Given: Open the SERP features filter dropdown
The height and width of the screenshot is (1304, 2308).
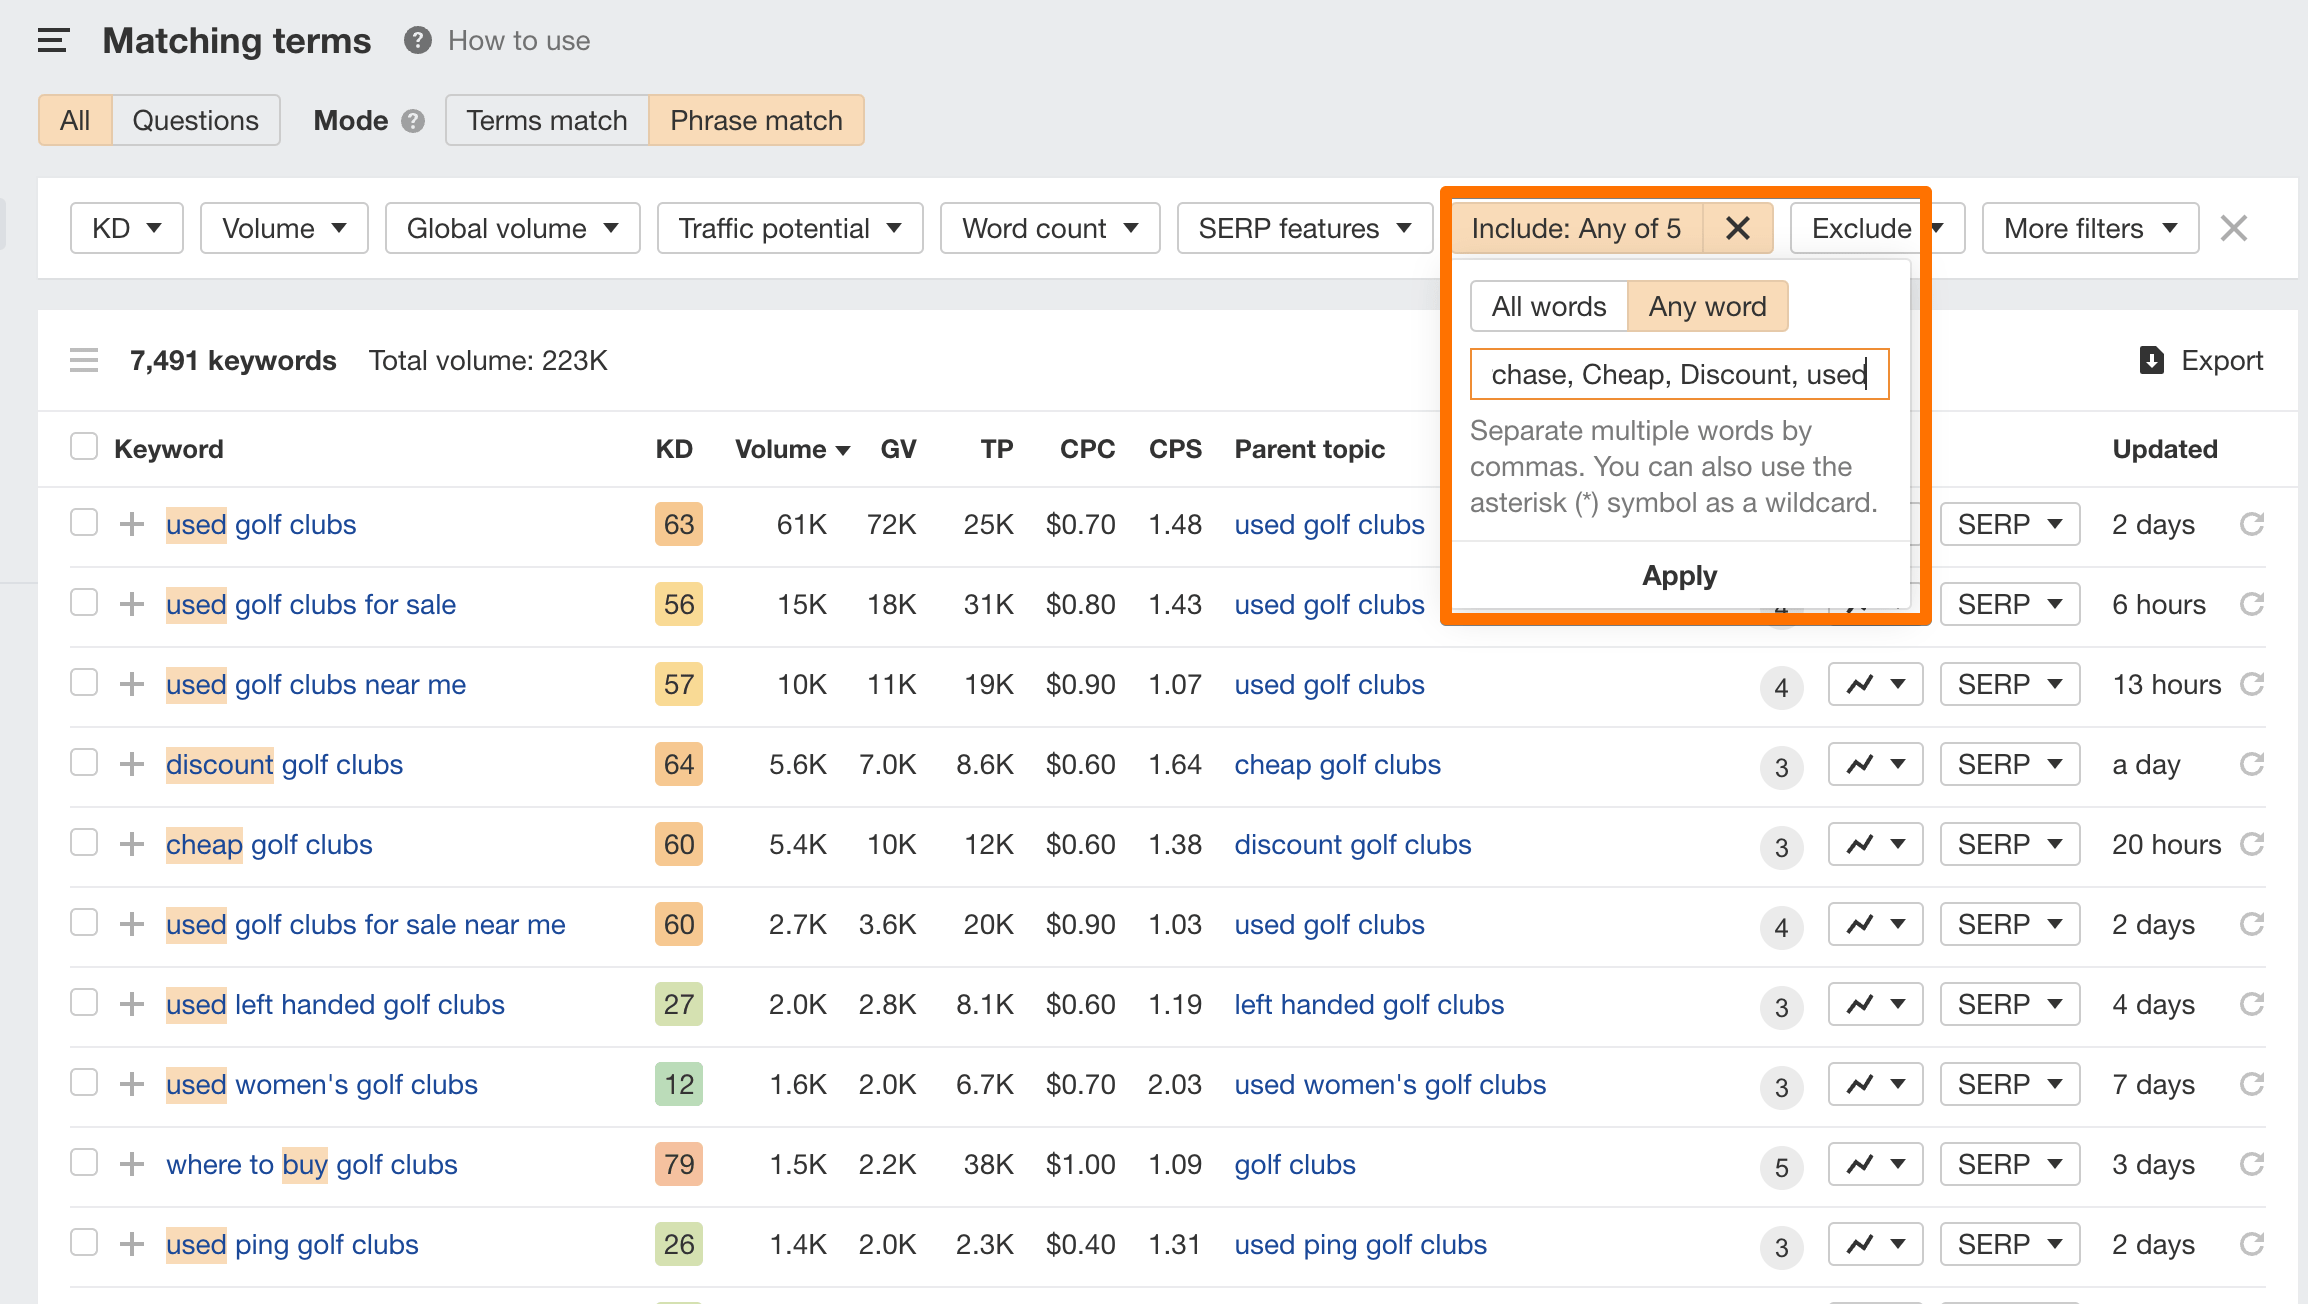Looking at the screenshot, I should coord(1303,227).
